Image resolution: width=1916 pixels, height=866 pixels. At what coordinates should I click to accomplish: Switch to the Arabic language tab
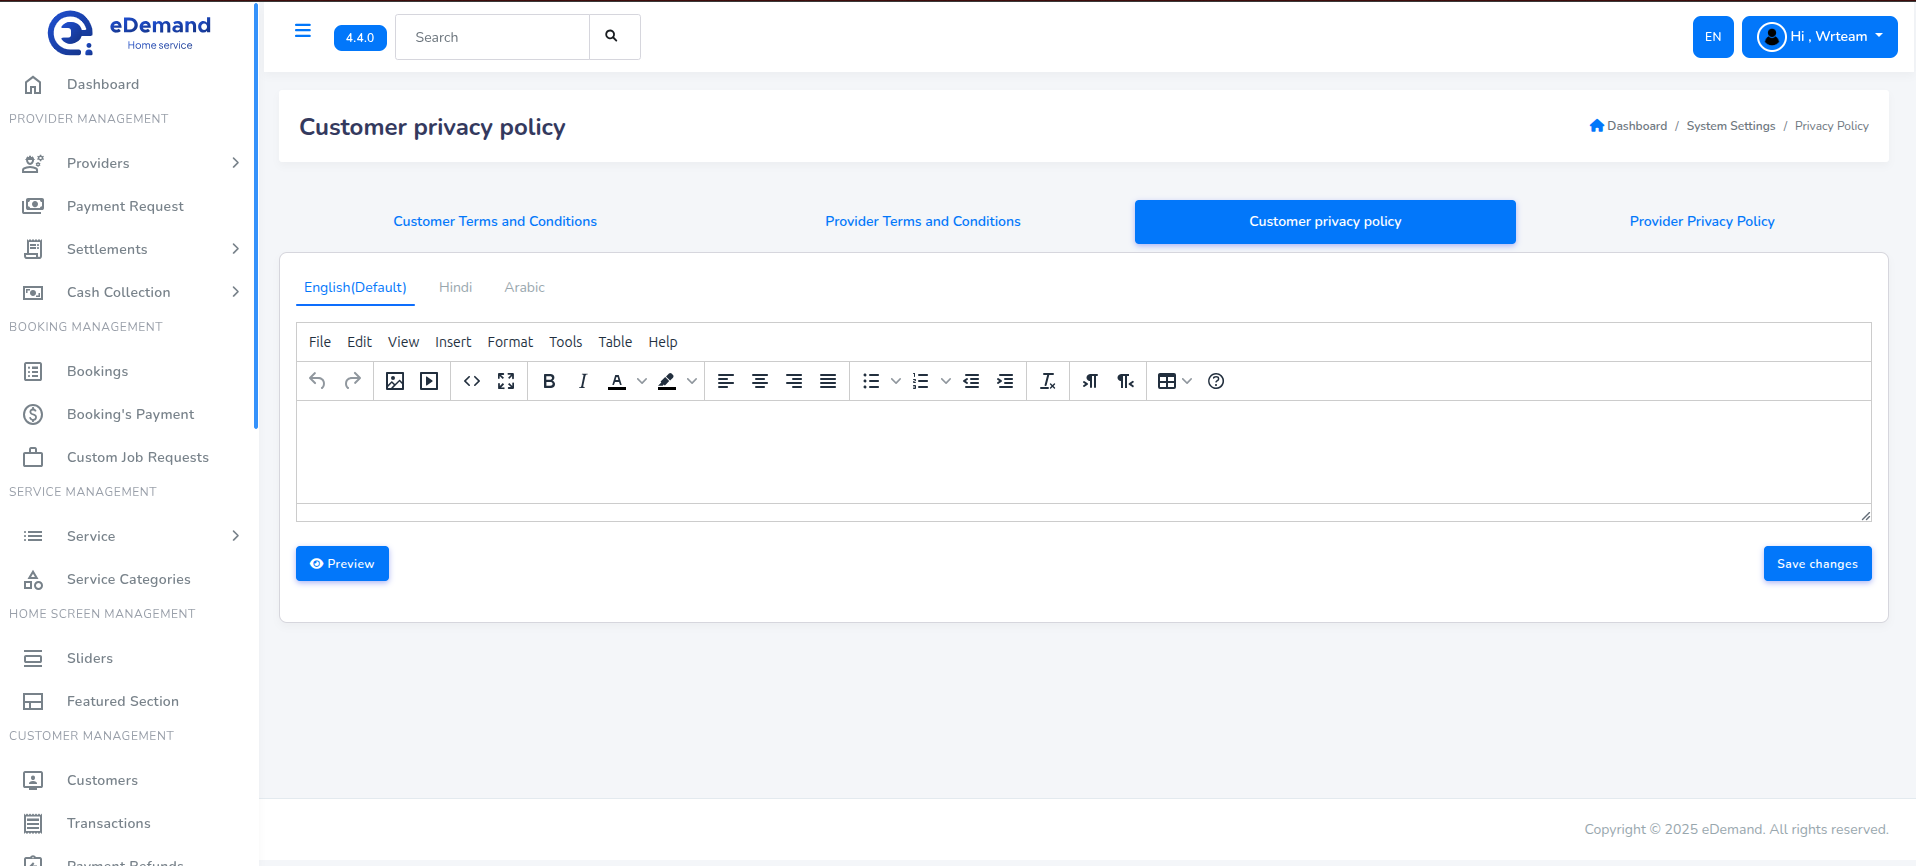tap(524, 287)
